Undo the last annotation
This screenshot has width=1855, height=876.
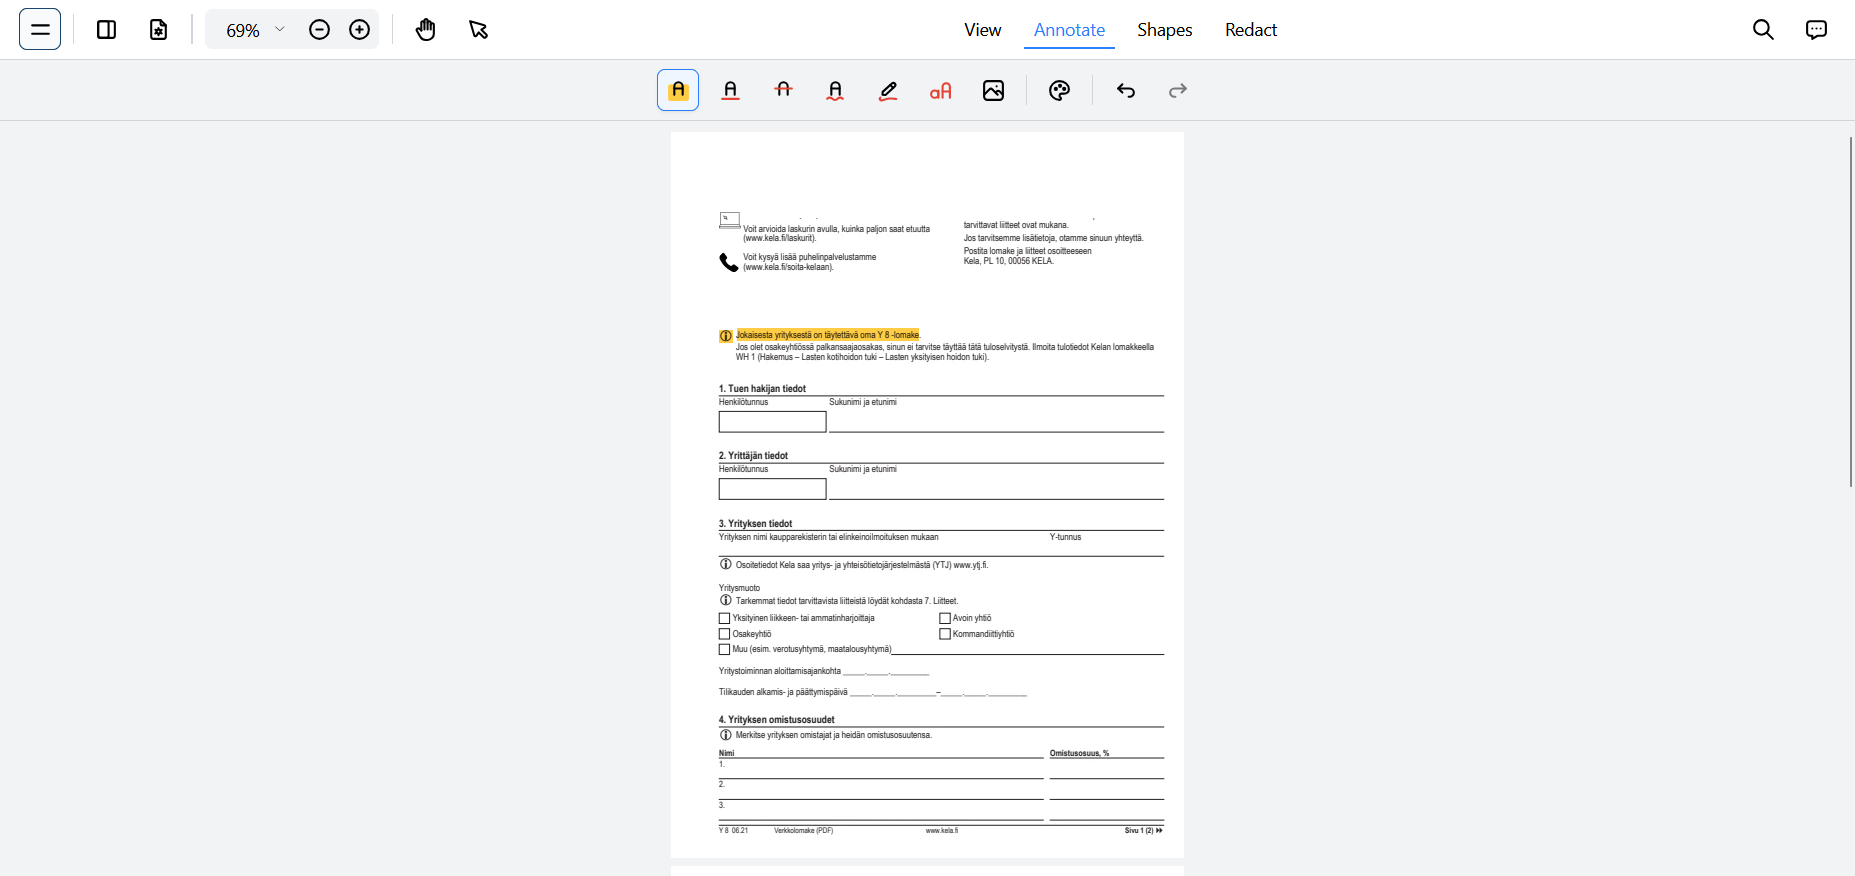(1126, 90)
